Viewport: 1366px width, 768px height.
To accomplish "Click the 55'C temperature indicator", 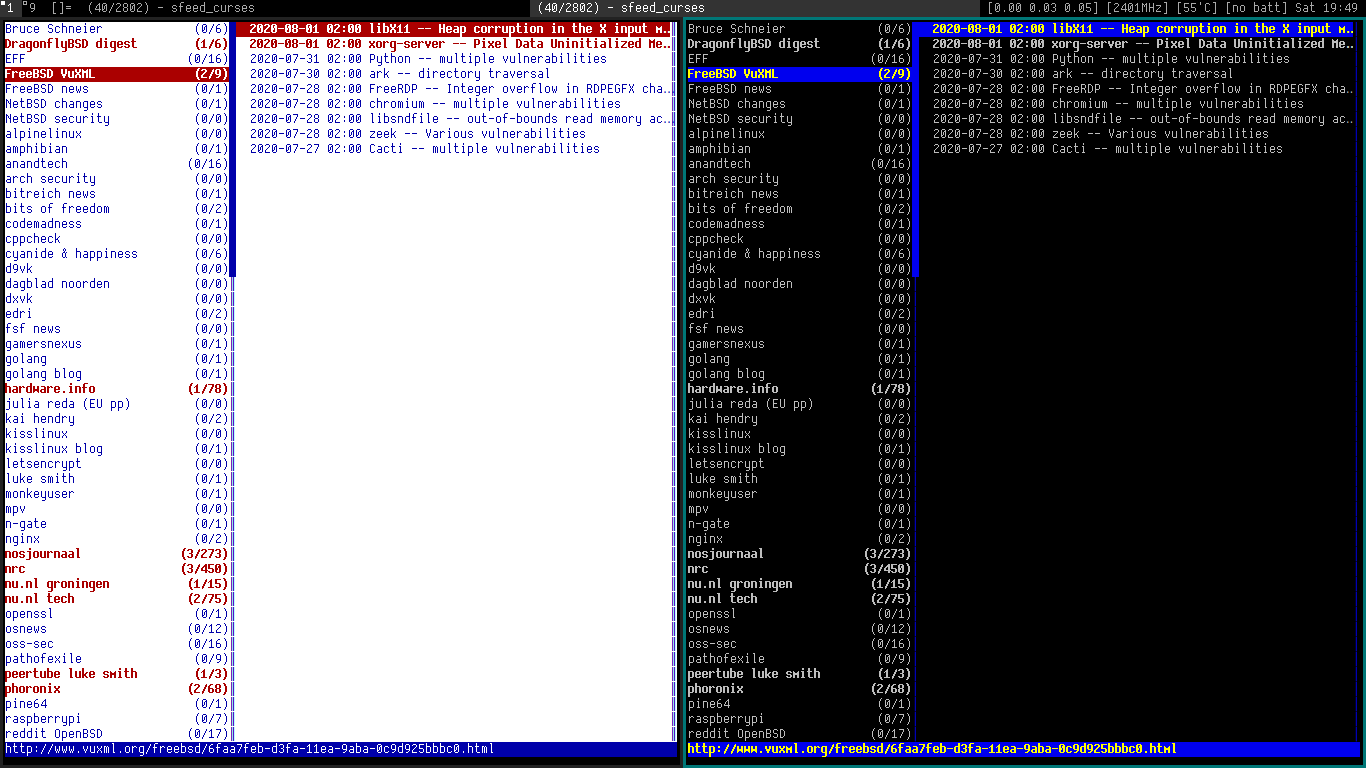I will pos(1199,8).
